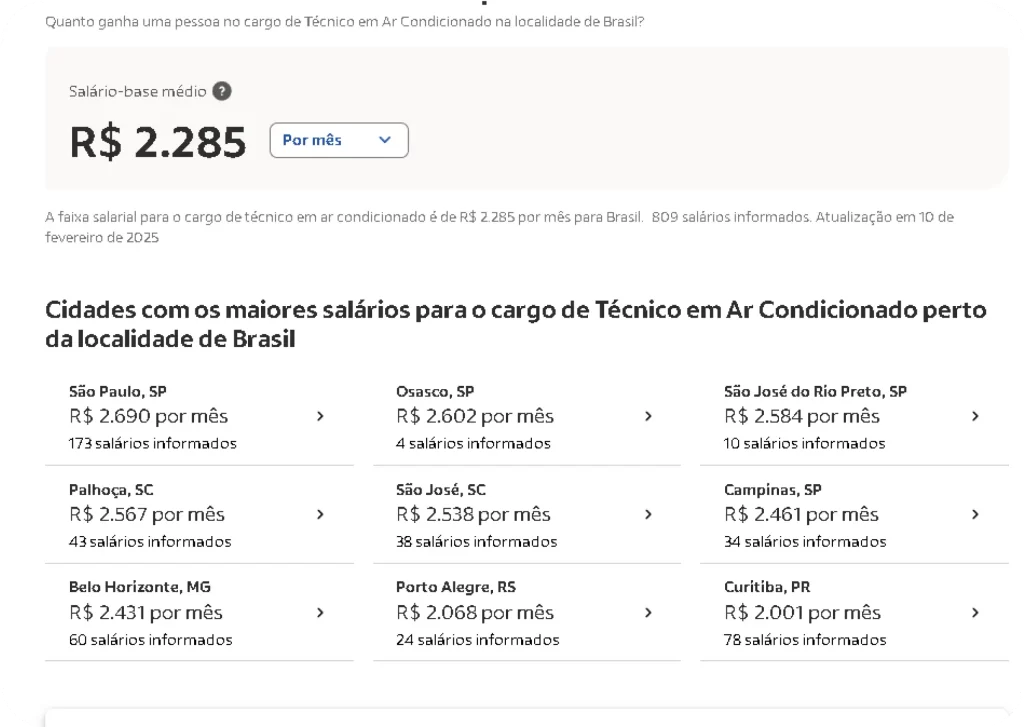Click the help icon beside Salário-base médio
Screen dimensions: 1024x727
click(x=222, y=91)
